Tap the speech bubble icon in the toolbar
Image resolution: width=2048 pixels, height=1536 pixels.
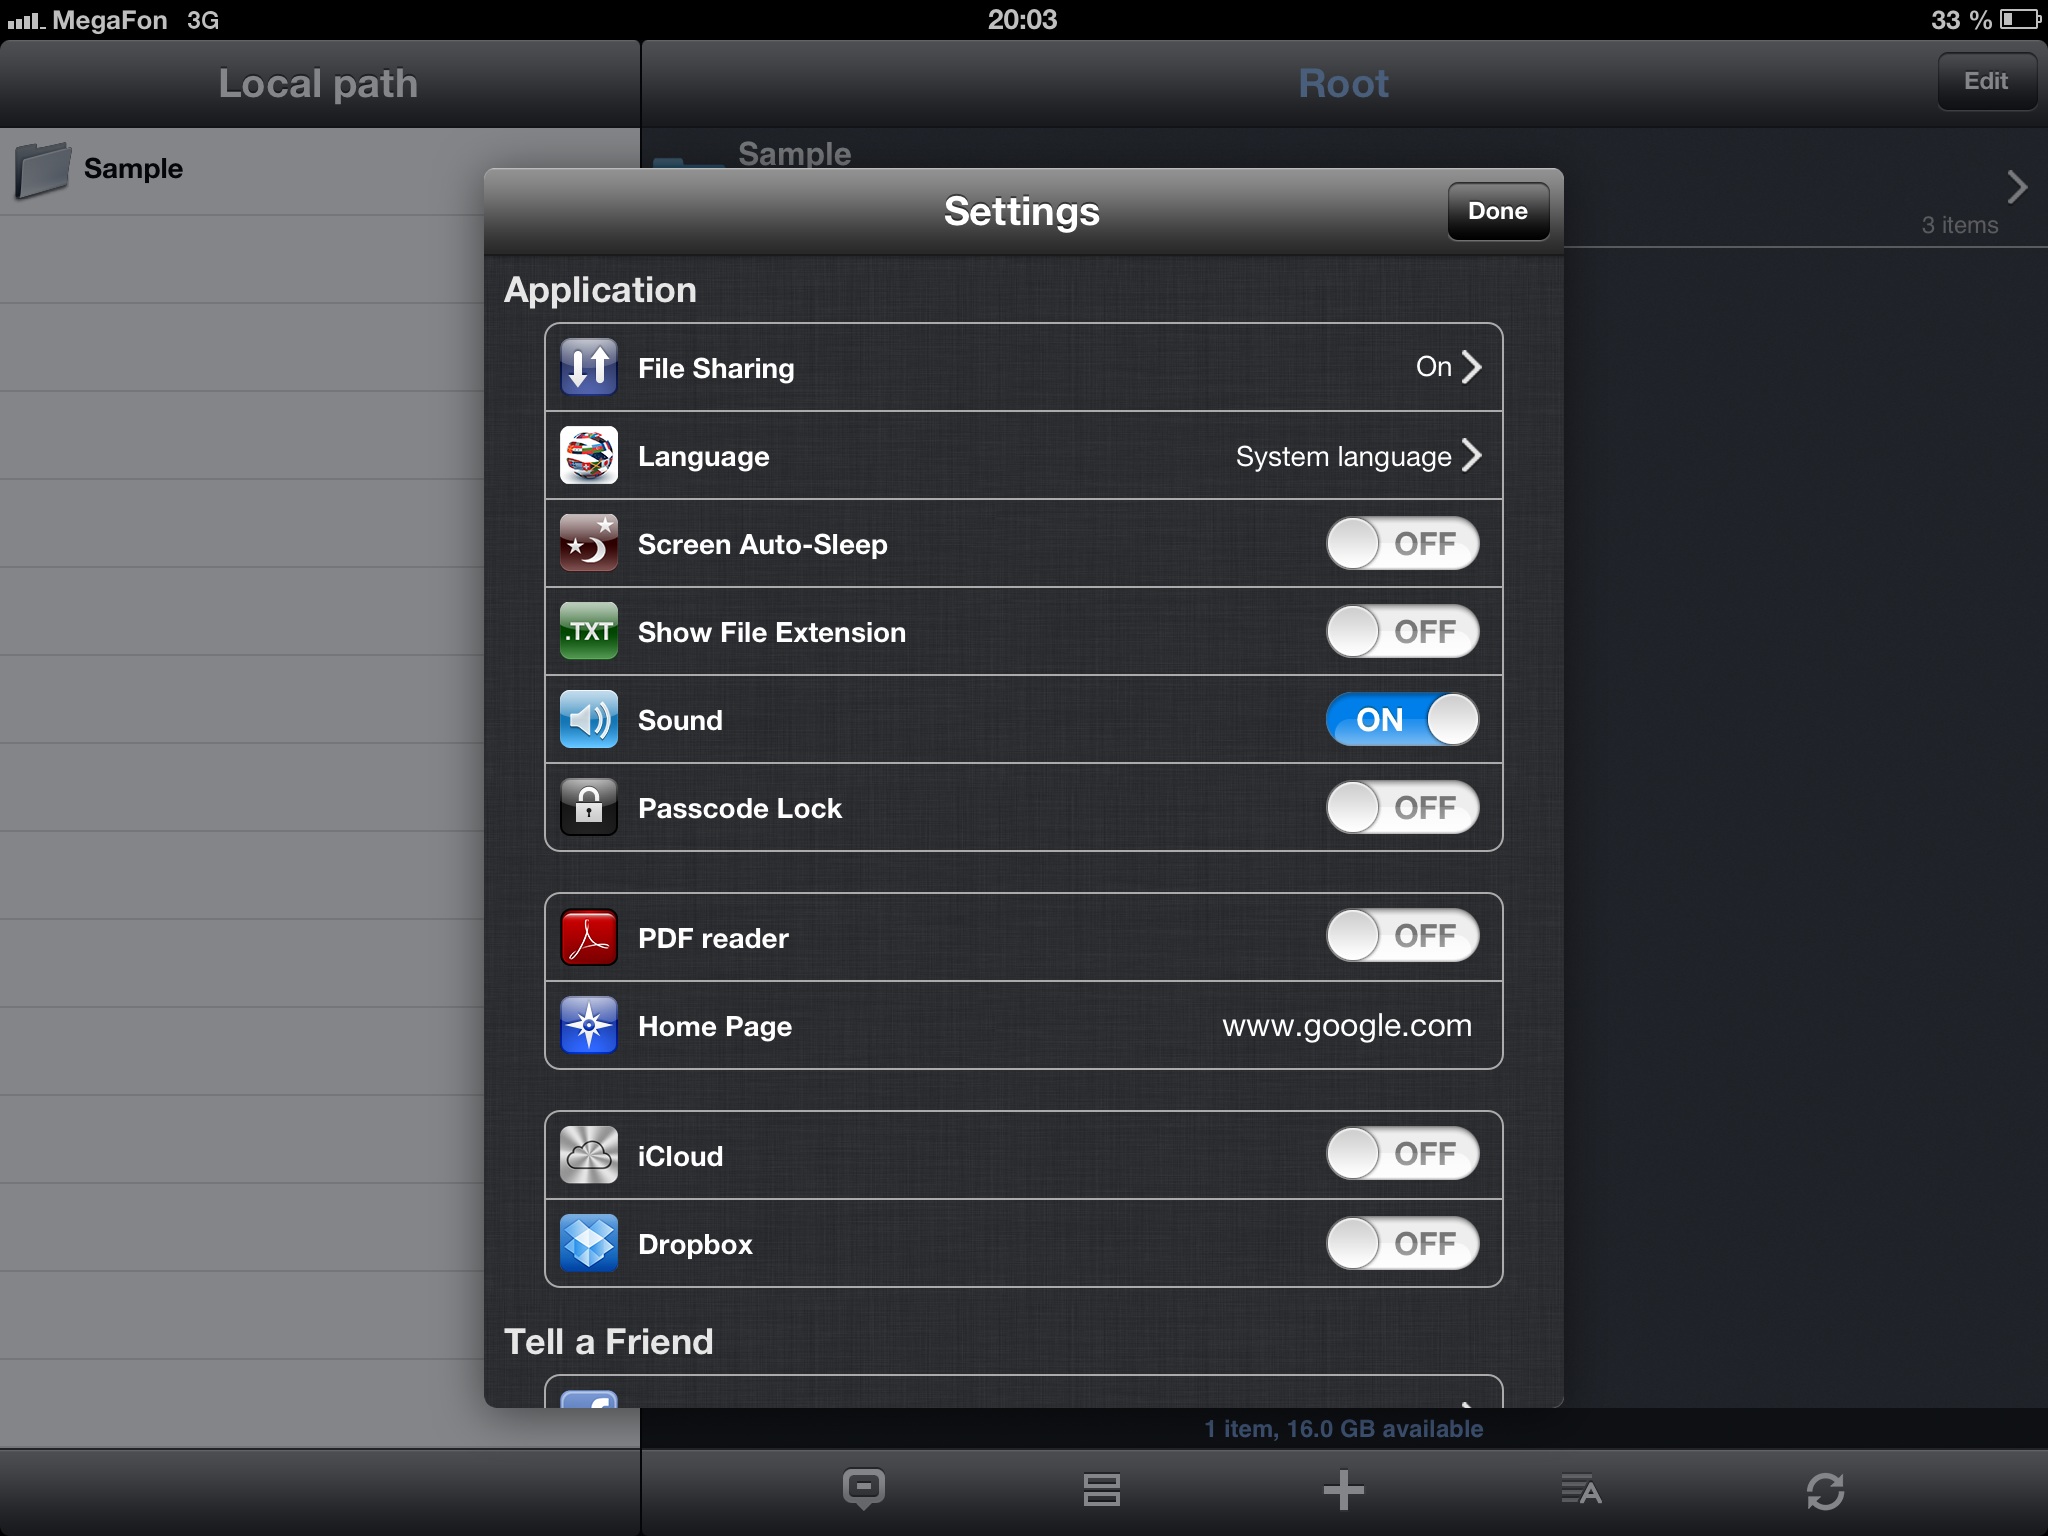[863, 1489]
